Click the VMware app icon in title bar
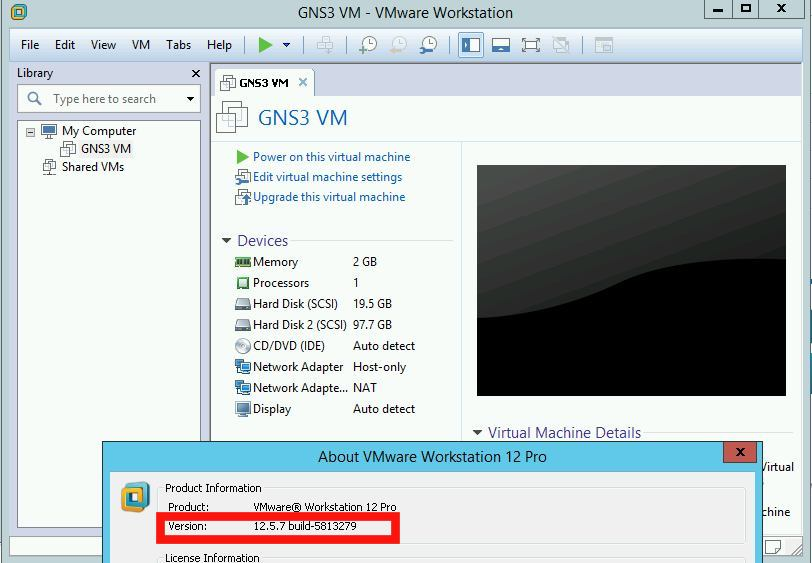812x563 pixels. tap(18, 11)
